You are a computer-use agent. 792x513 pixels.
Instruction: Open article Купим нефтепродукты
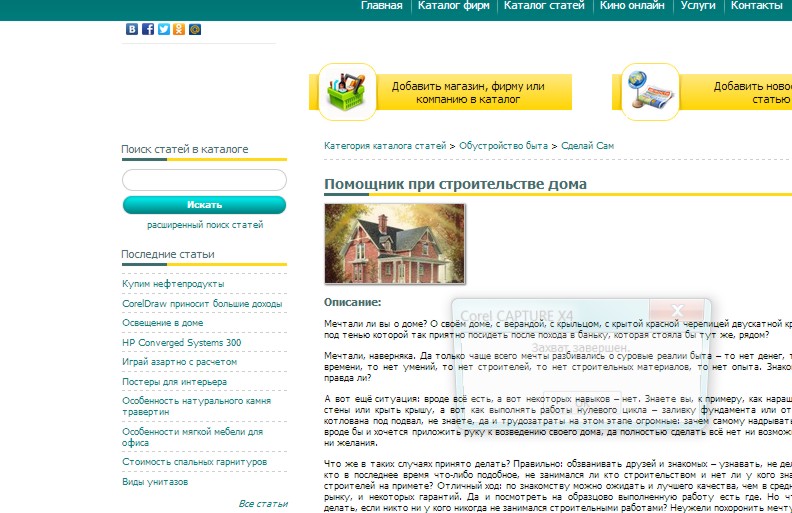click(x=173, y=284)
